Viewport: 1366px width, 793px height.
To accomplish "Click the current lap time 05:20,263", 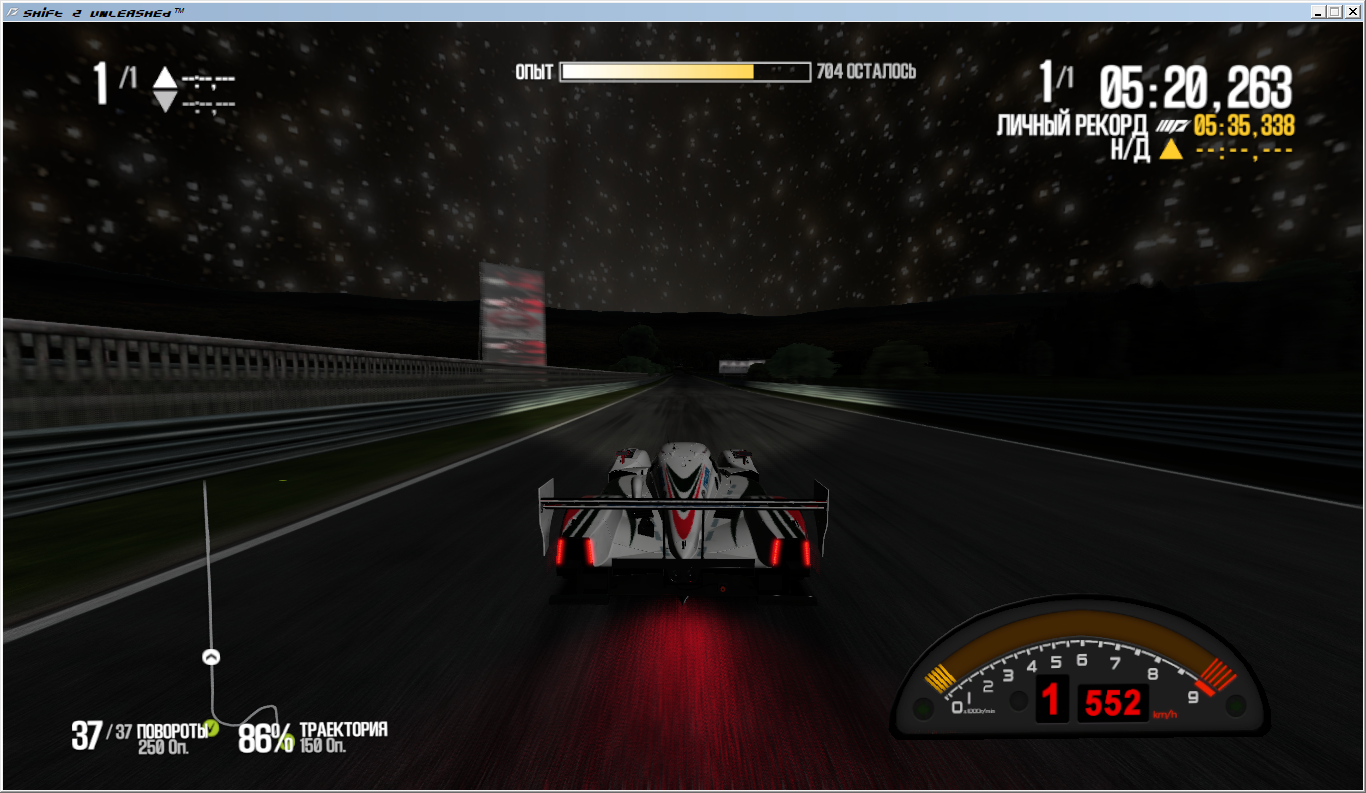I will [1196, 88].
